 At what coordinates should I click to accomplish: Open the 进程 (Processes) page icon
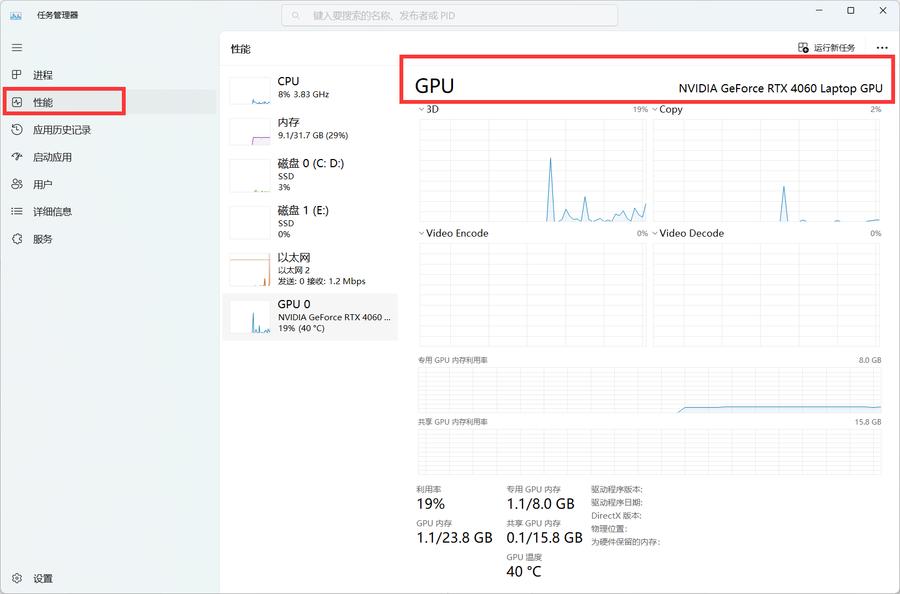(x=17, y=75)
